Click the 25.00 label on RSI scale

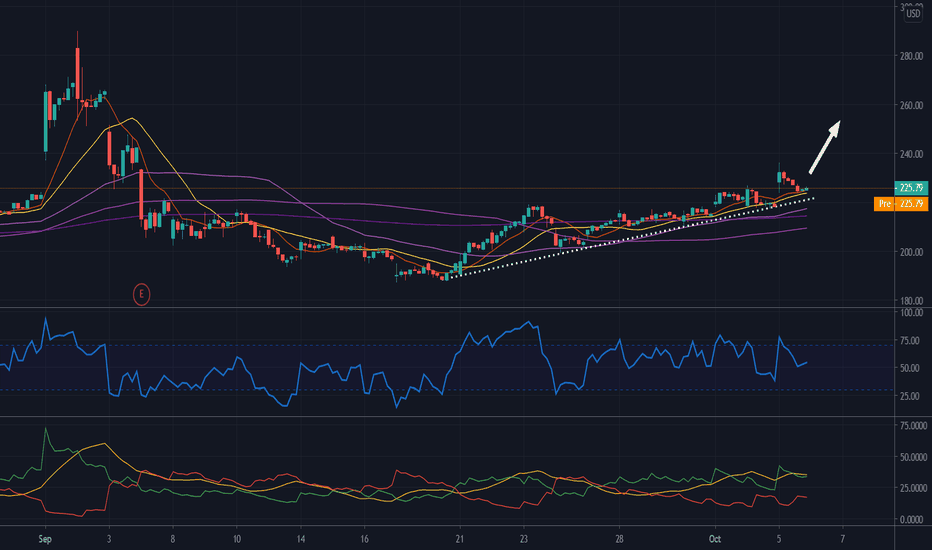pyautogui.click(x=910, y=396)
